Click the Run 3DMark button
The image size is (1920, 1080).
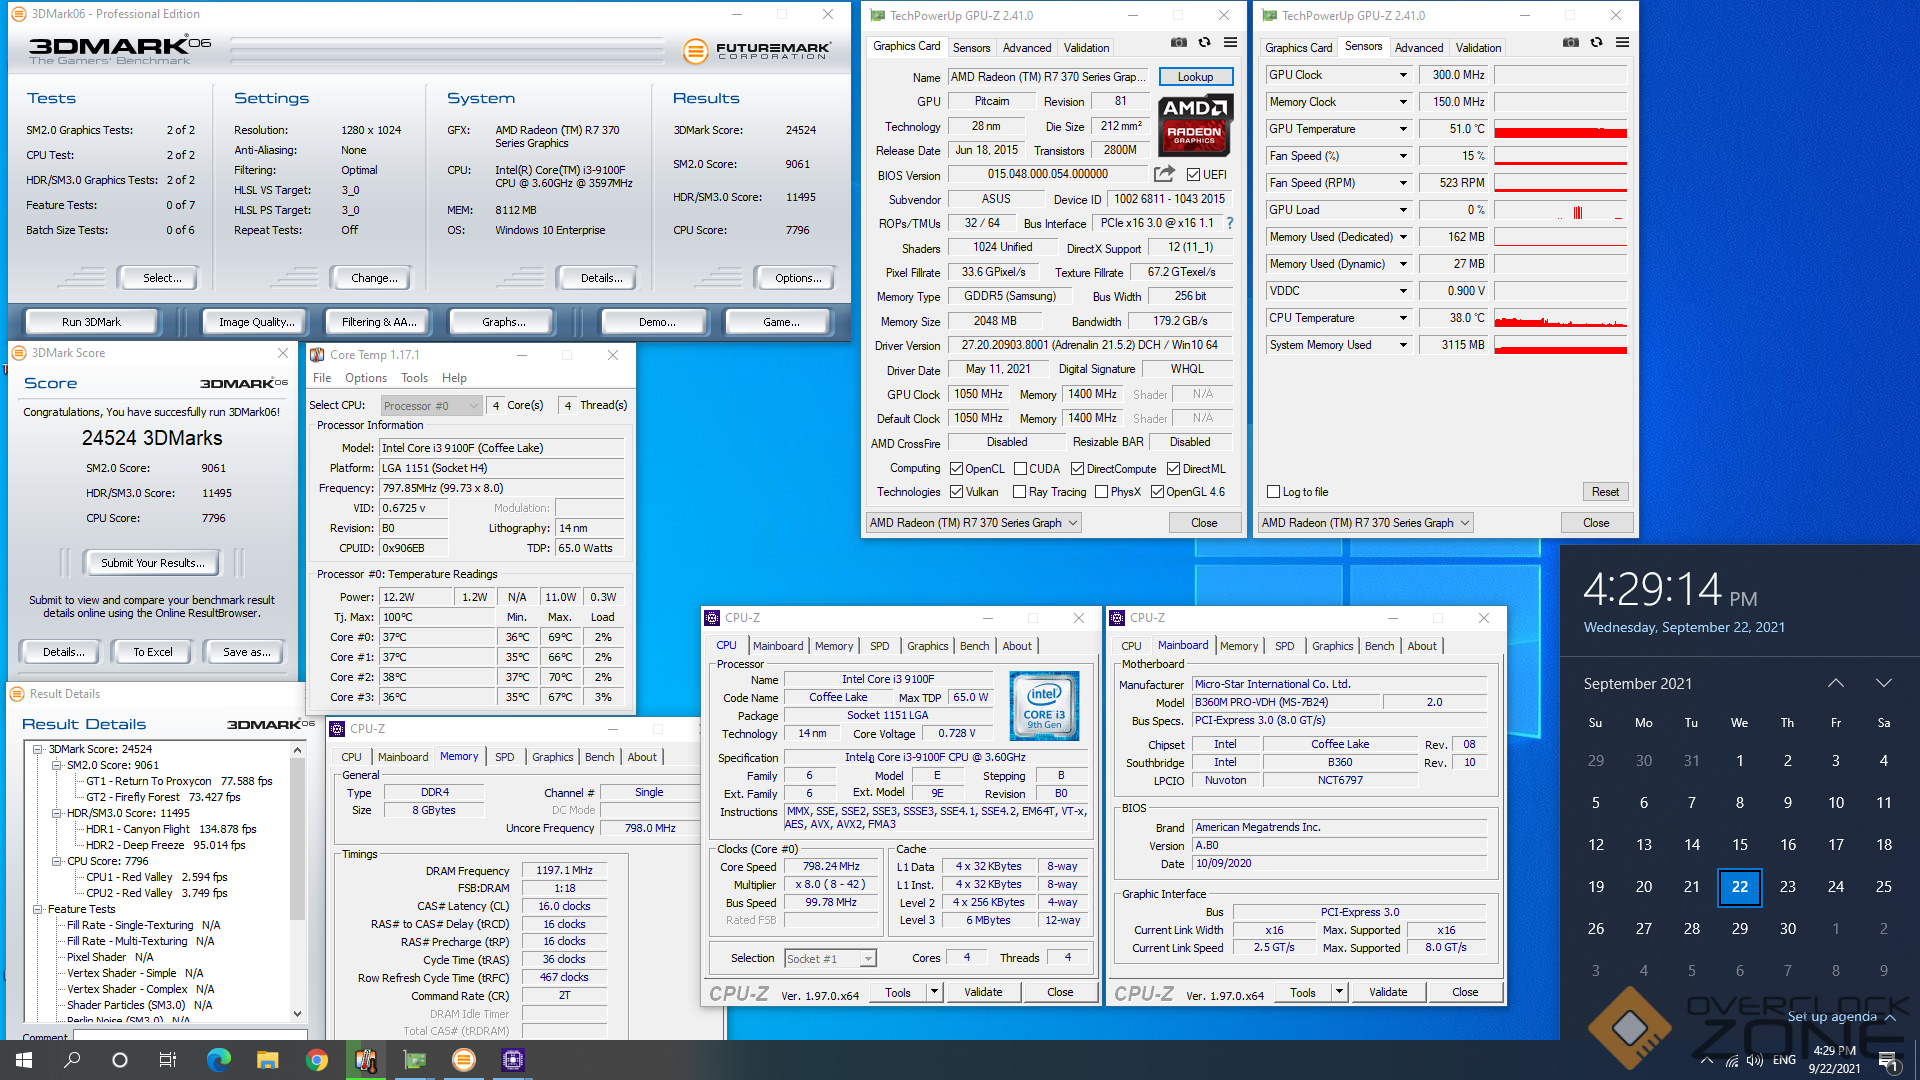click(x=91, y=322)
